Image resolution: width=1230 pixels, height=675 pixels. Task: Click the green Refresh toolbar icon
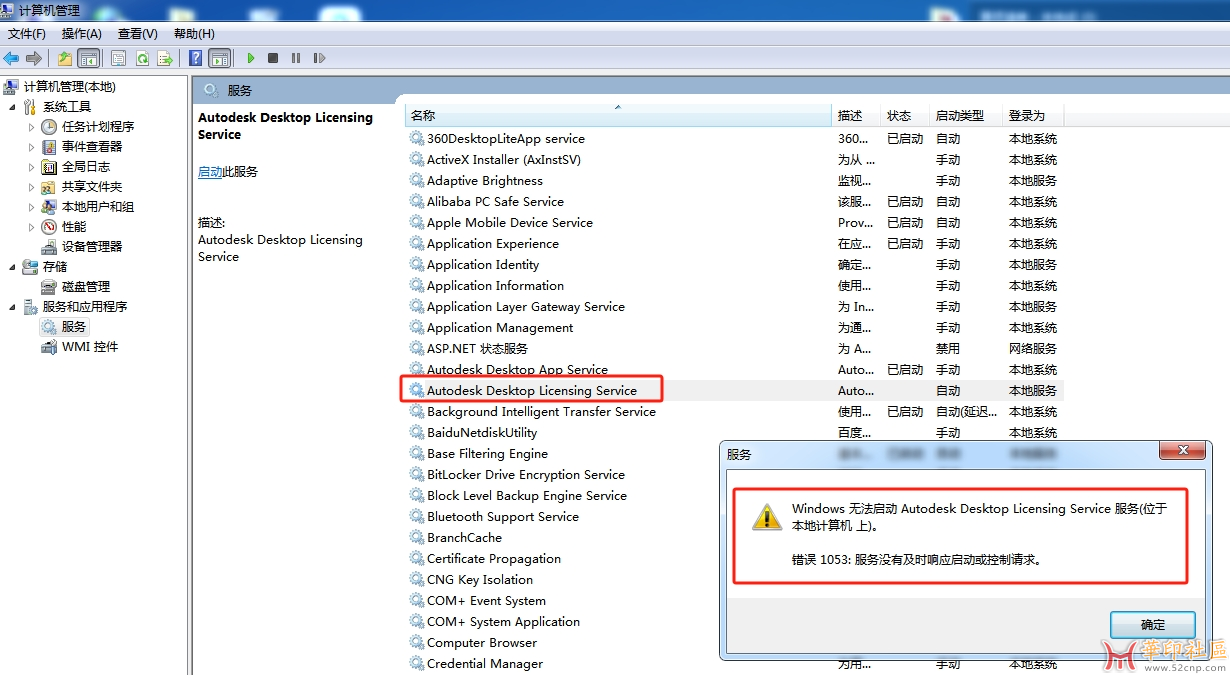142,59
